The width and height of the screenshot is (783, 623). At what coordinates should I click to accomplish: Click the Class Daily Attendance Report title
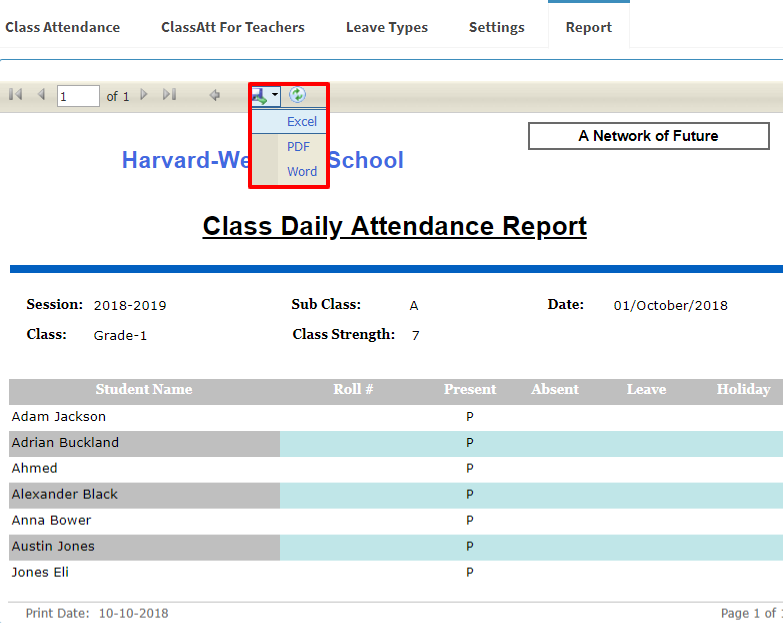394,226
